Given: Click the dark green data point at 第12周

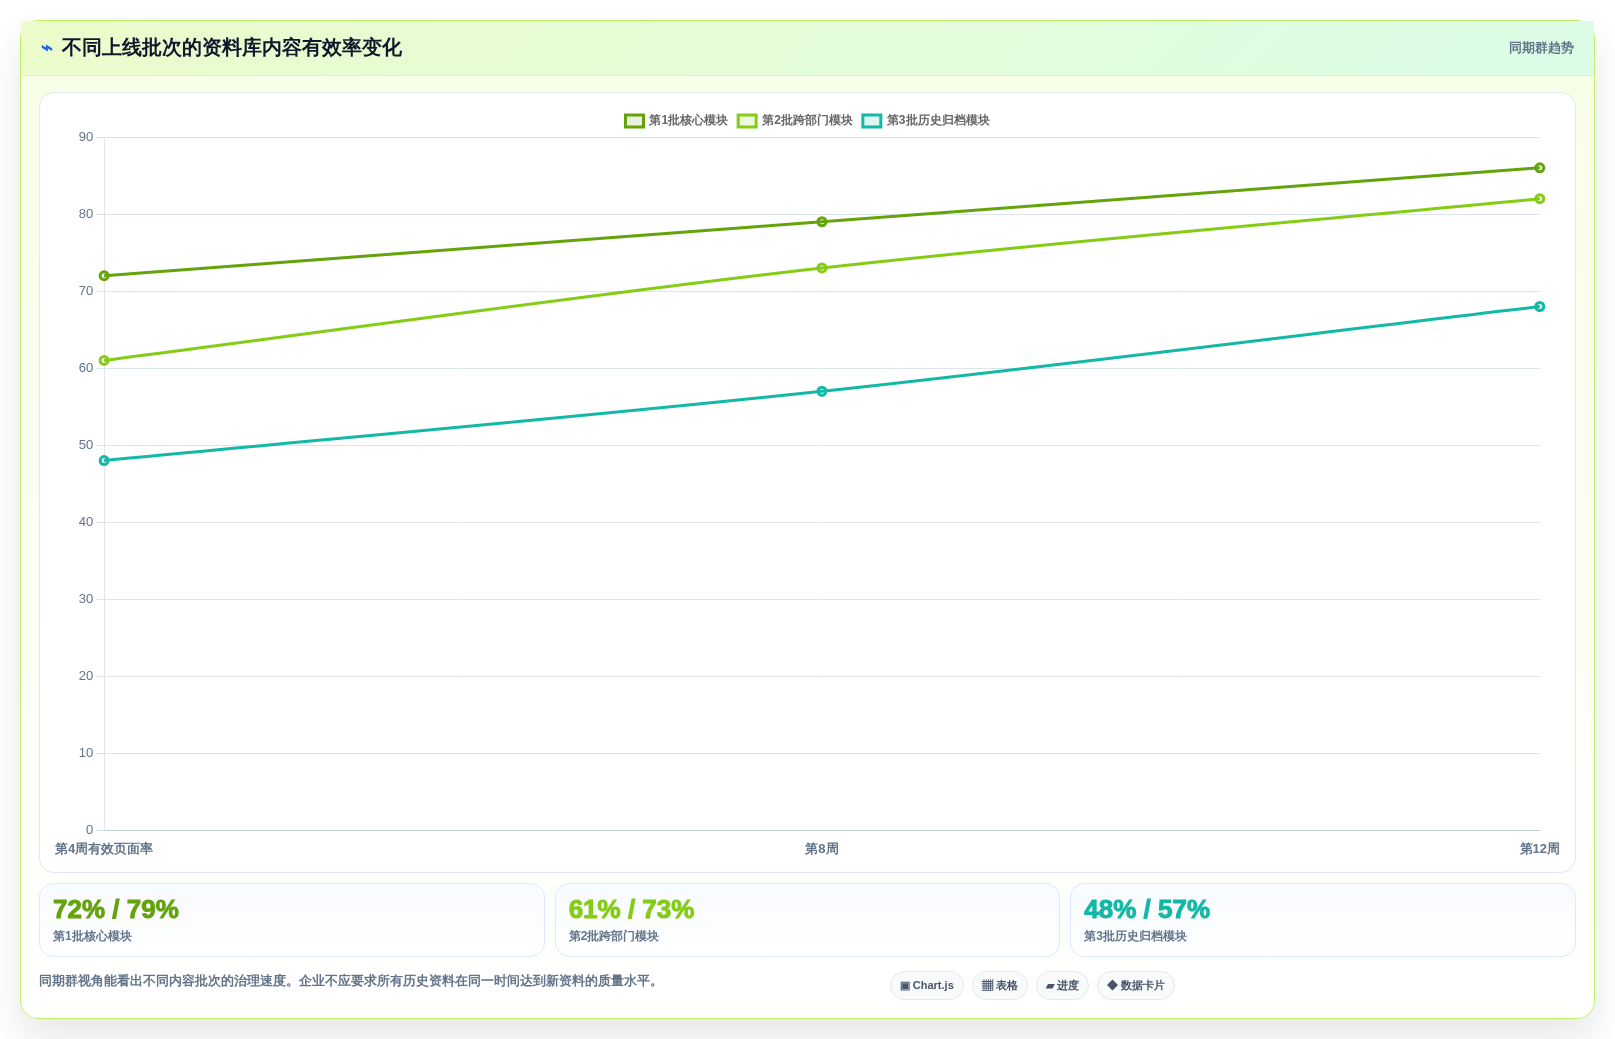Looking at the screenshot, I should 1540,168.
